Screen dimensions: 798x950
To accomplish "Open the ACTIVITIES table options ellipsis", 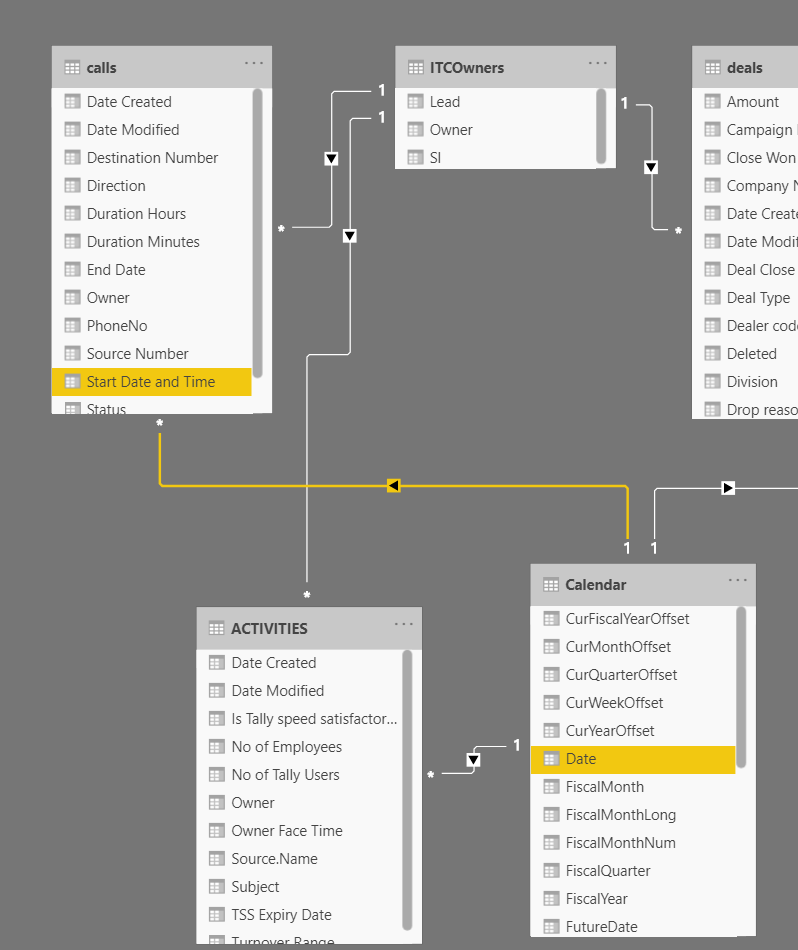I will 404,624.
